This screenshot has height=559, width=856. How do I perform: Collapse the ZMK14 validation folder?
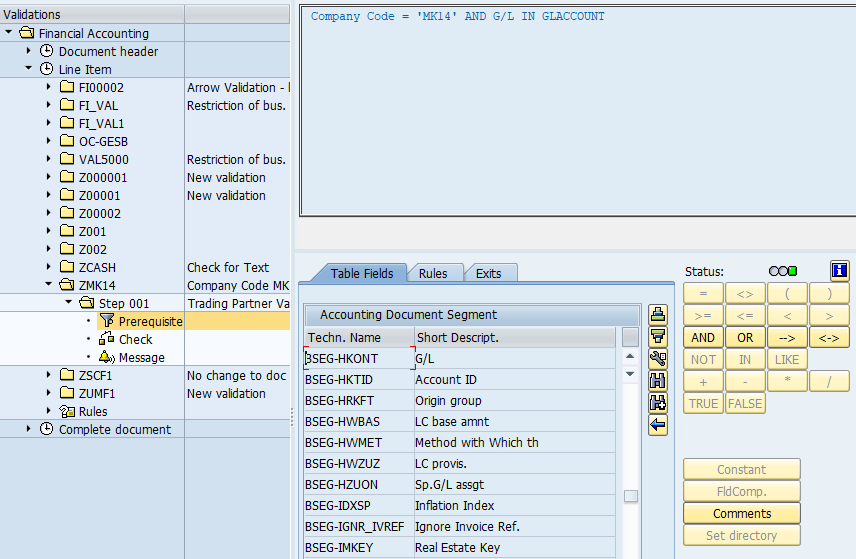[48, 286]
